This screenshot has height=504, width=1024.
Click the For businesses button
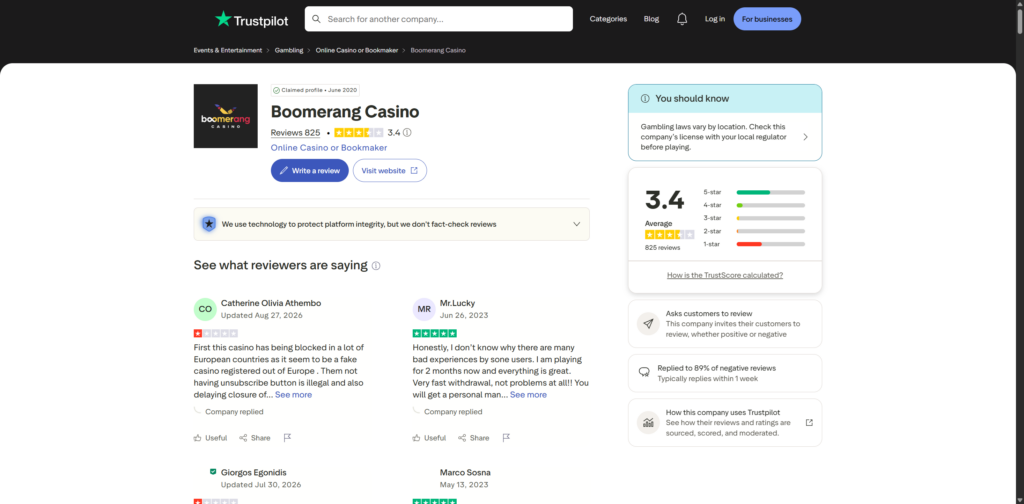[x=767, y=19]
